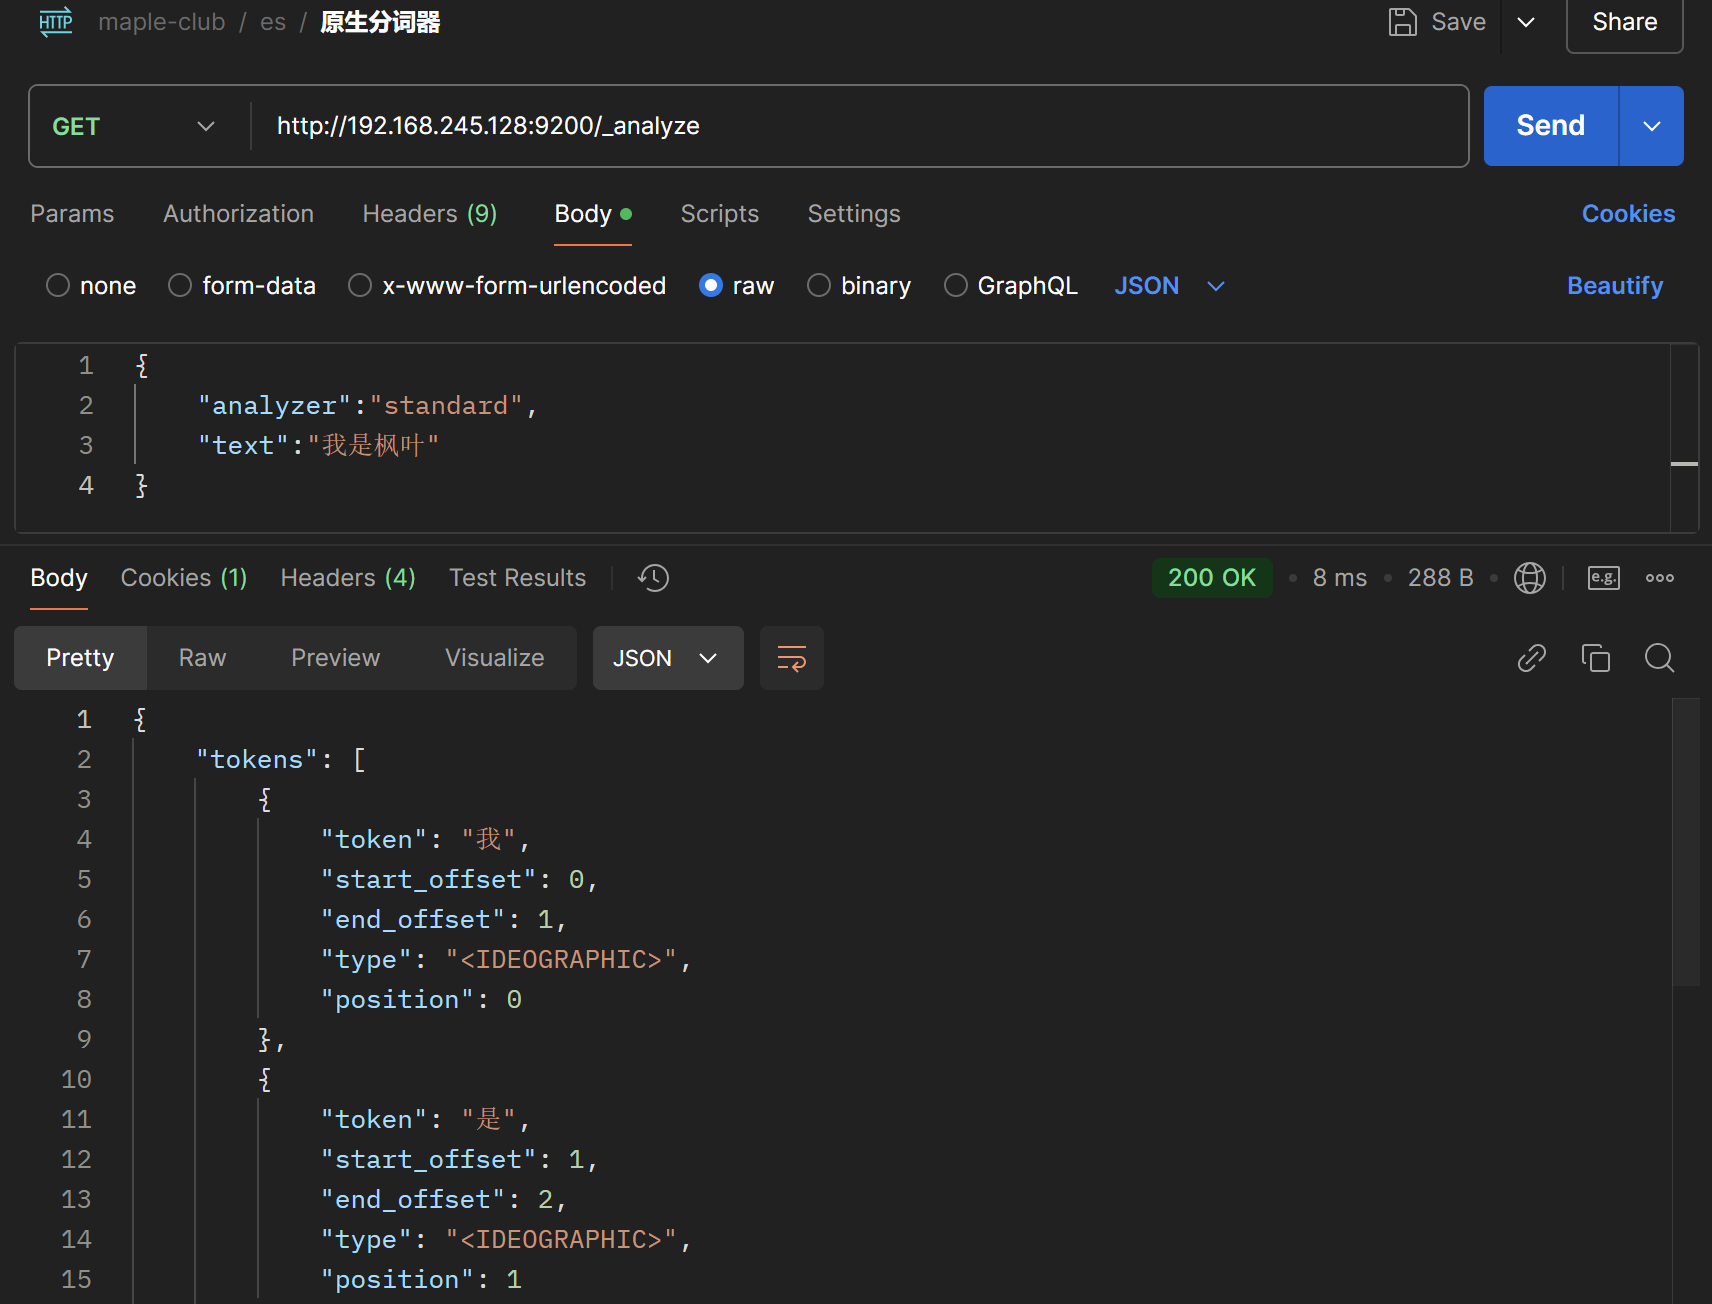Open the maple-club breadcrumb
The width and height of the screenshot is (1712, 1304).
coord(162,22)
